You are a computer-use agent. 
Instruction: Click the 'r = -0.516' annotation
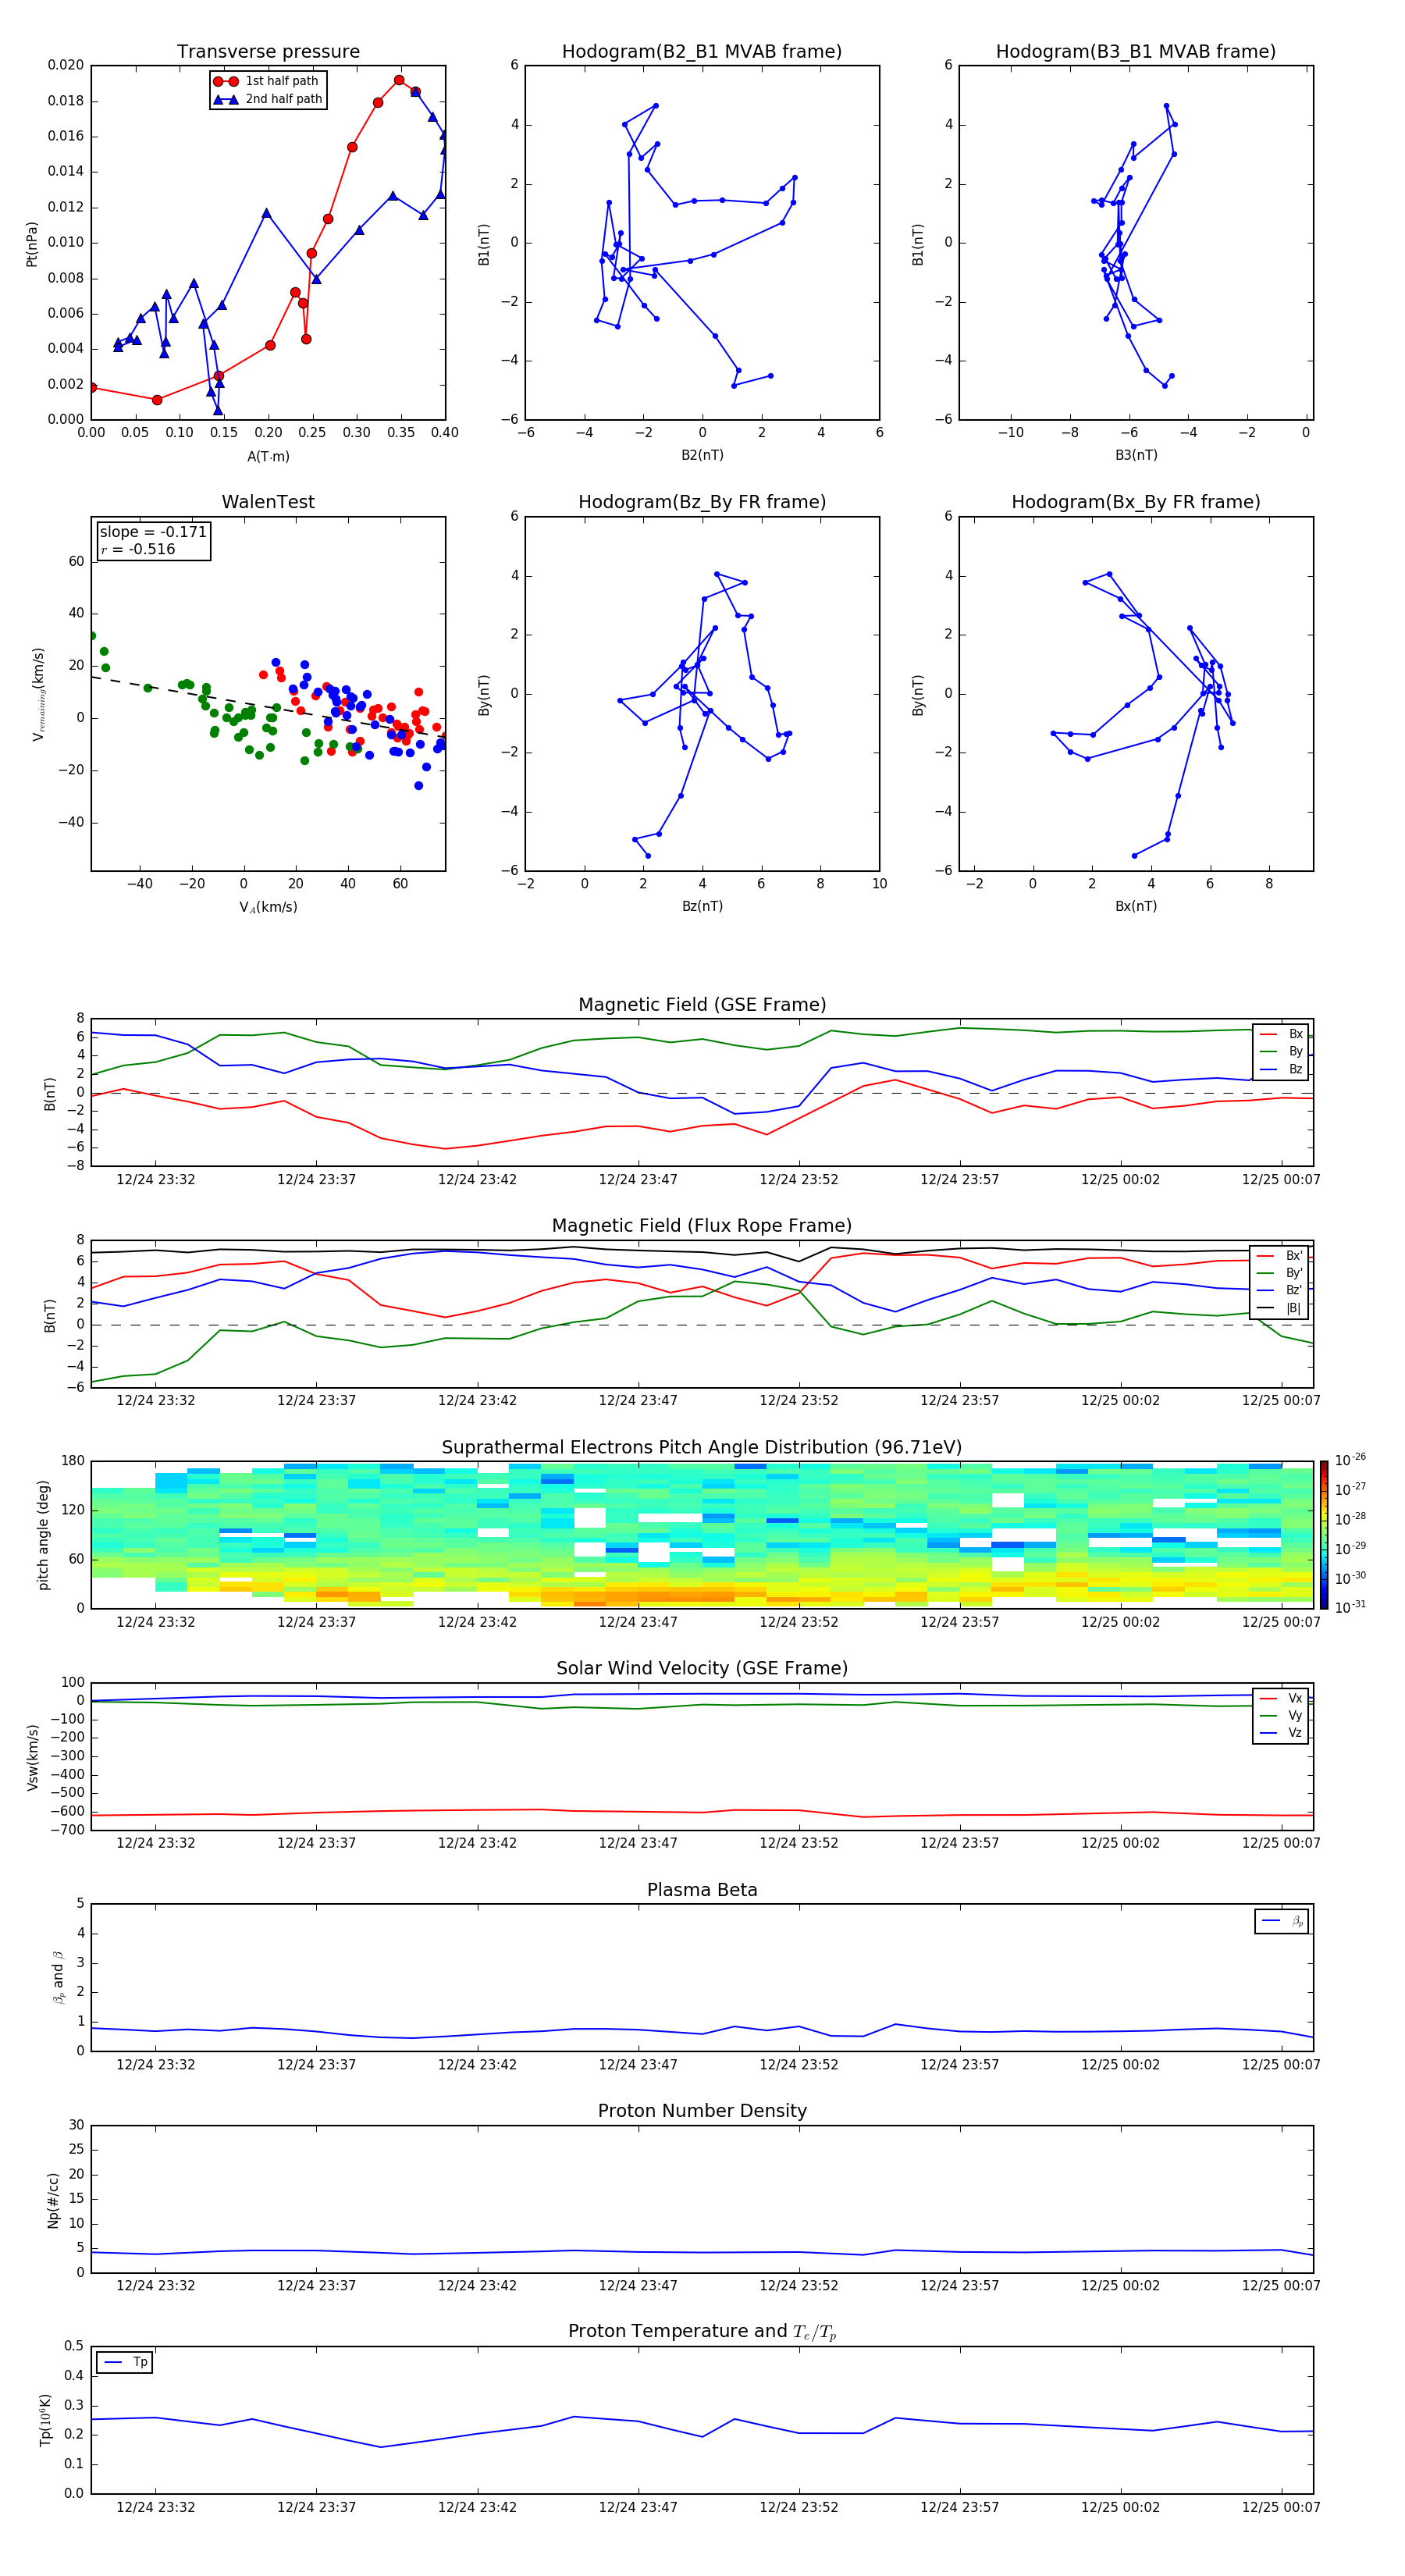click(138, 549)
